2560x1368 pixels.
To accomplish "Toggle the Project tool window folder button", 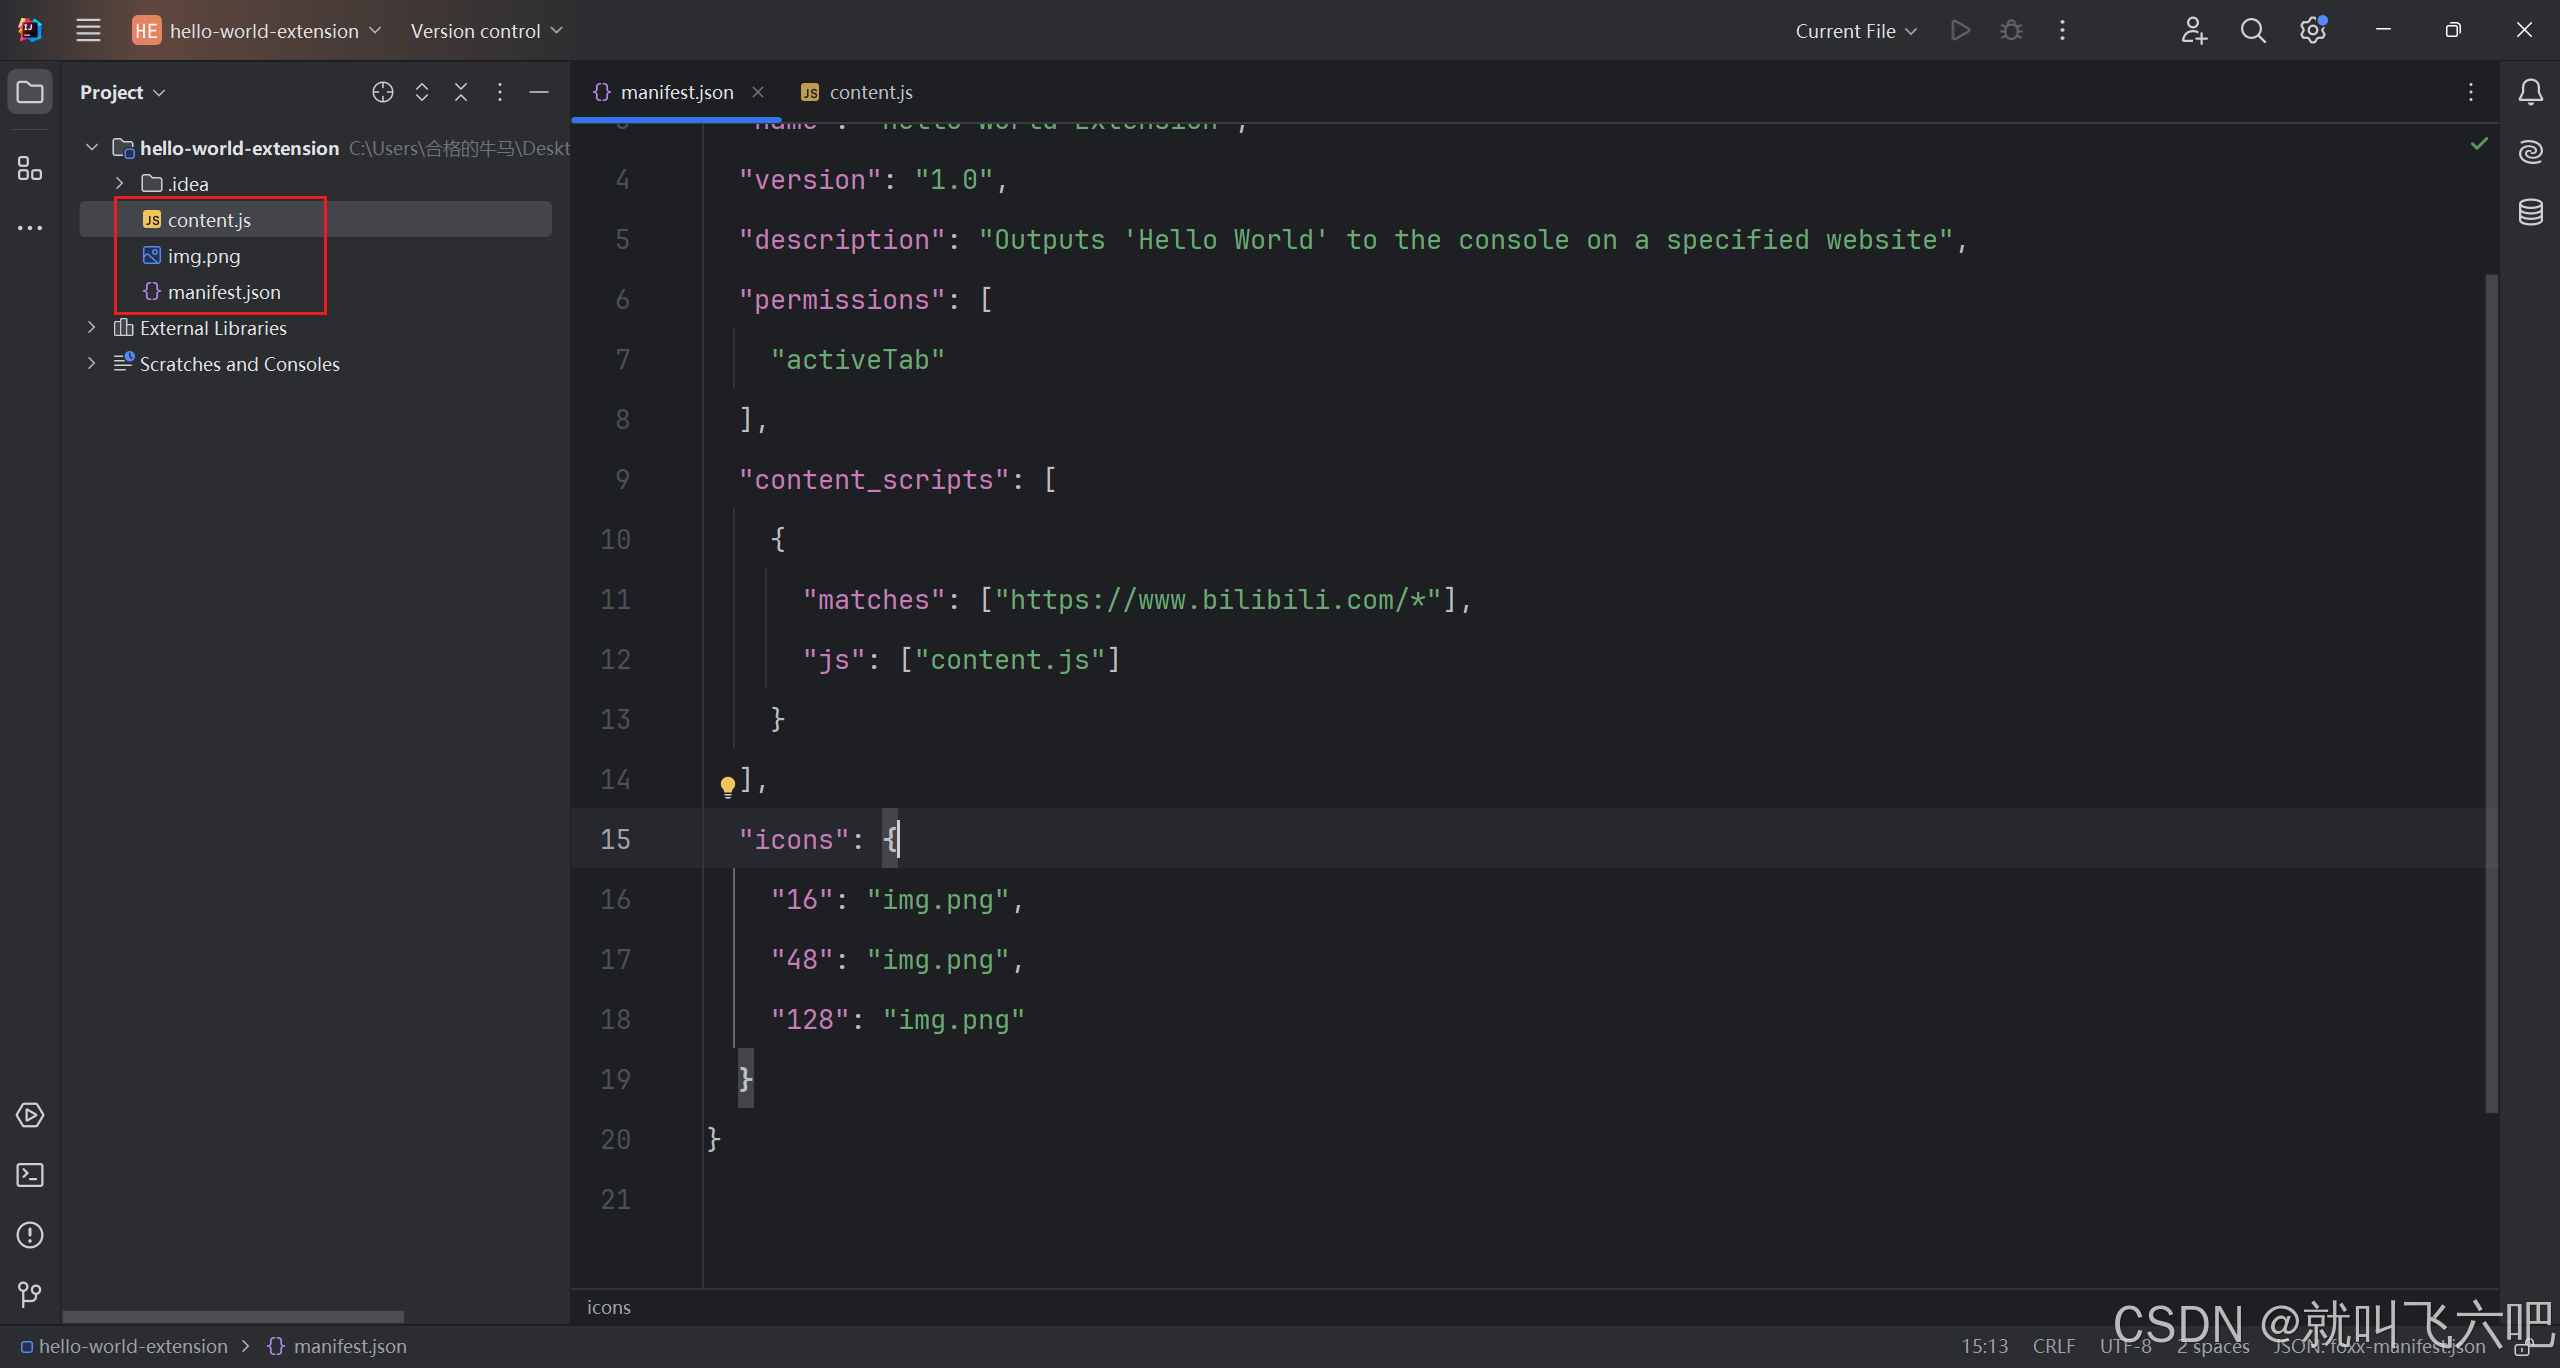I will (30, 92).
